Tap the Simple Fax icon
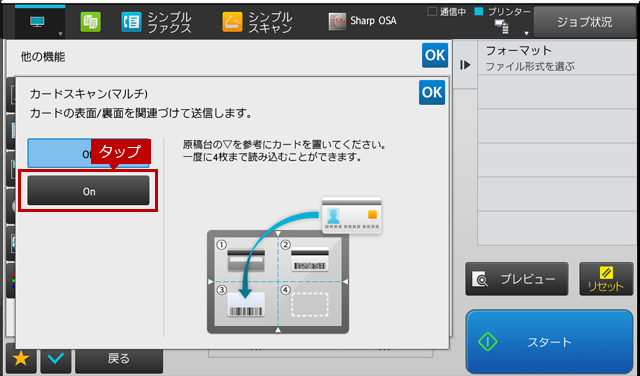The height and width of the screenshot is (376, 640). [x=131, y=22]
